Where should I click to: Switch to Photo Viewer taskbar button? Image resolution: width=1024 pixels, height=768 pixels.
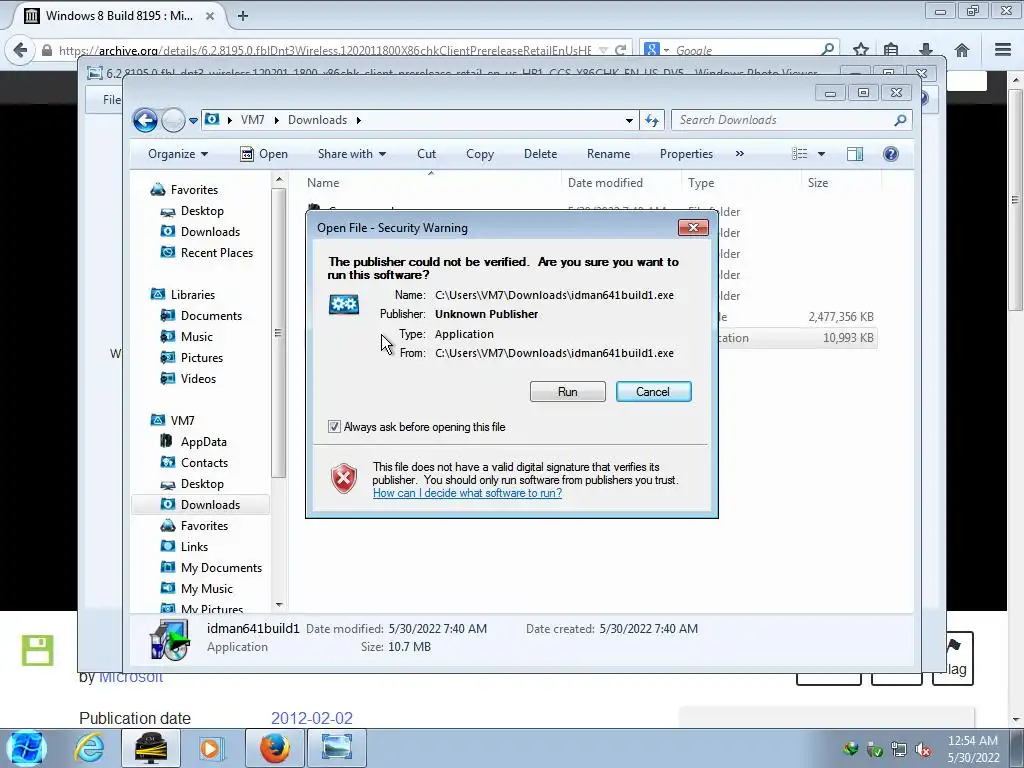tap(336, 749)
